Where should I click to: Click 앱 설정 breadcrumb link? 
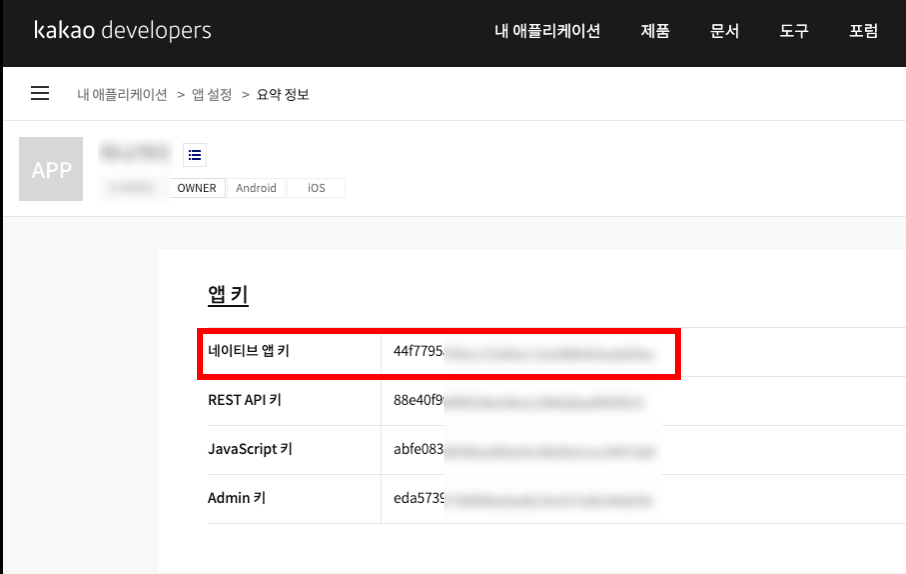[212, 94]
